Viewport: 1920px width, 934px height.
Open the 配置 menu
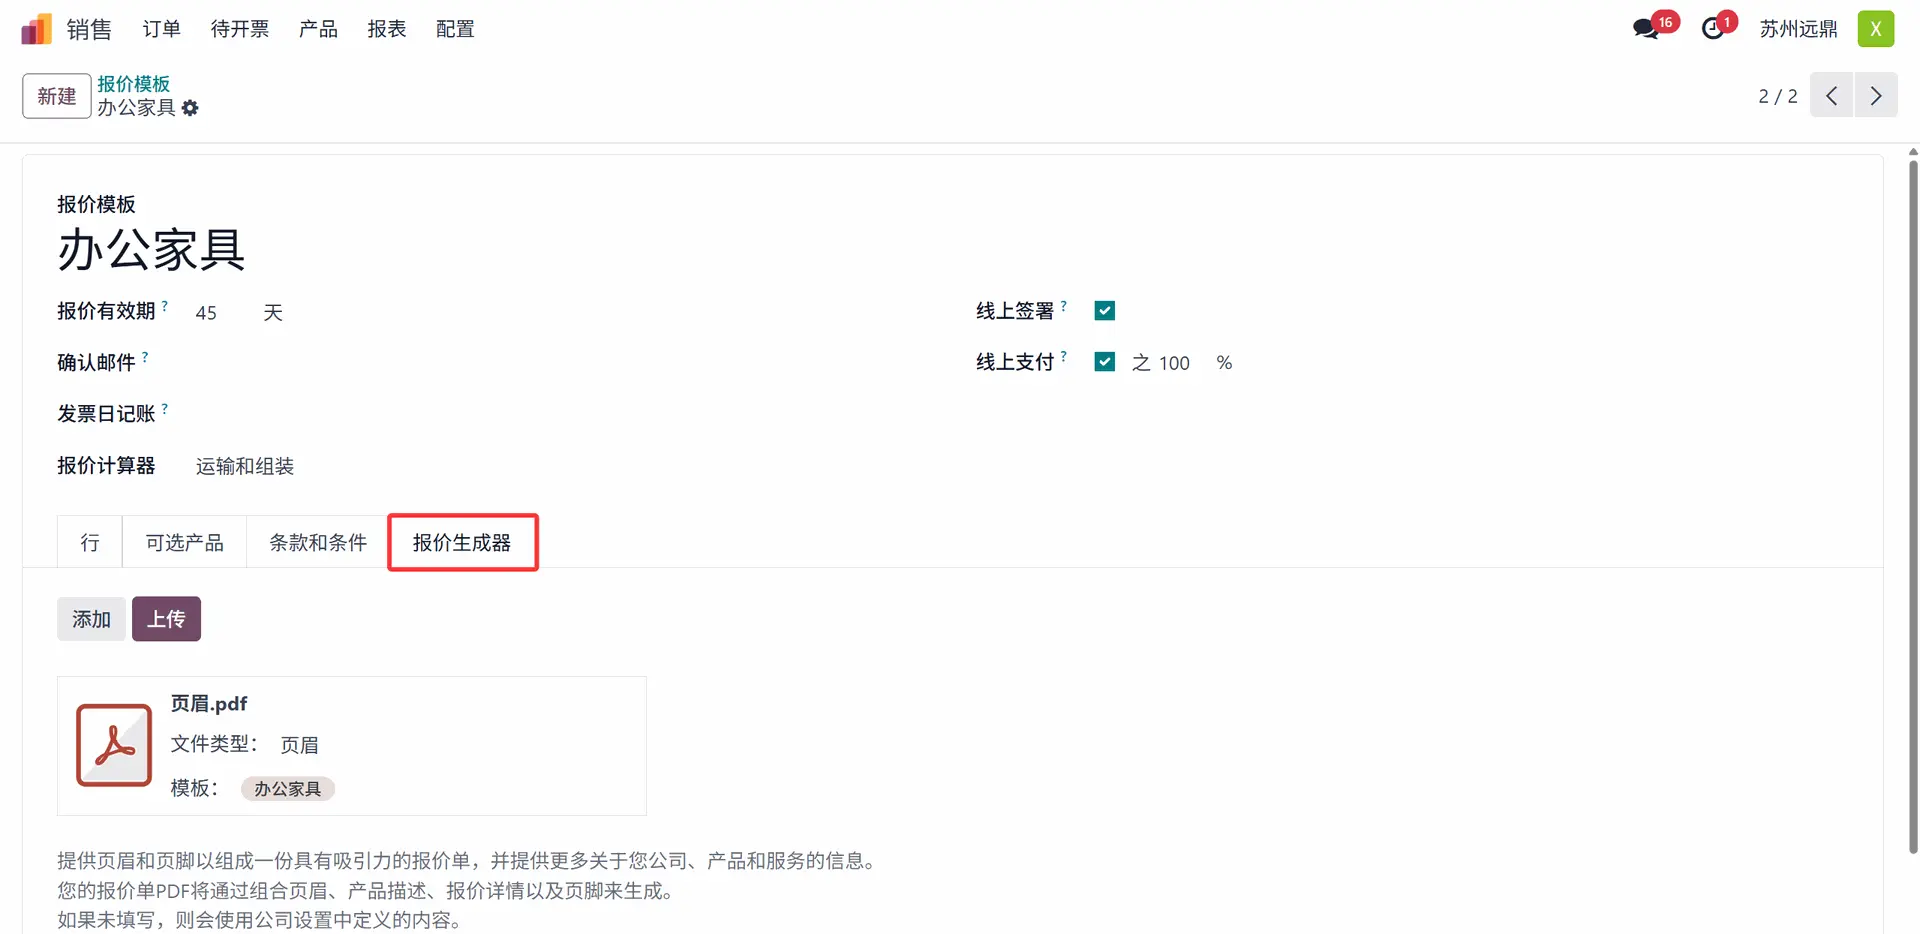tap(455, 29)
